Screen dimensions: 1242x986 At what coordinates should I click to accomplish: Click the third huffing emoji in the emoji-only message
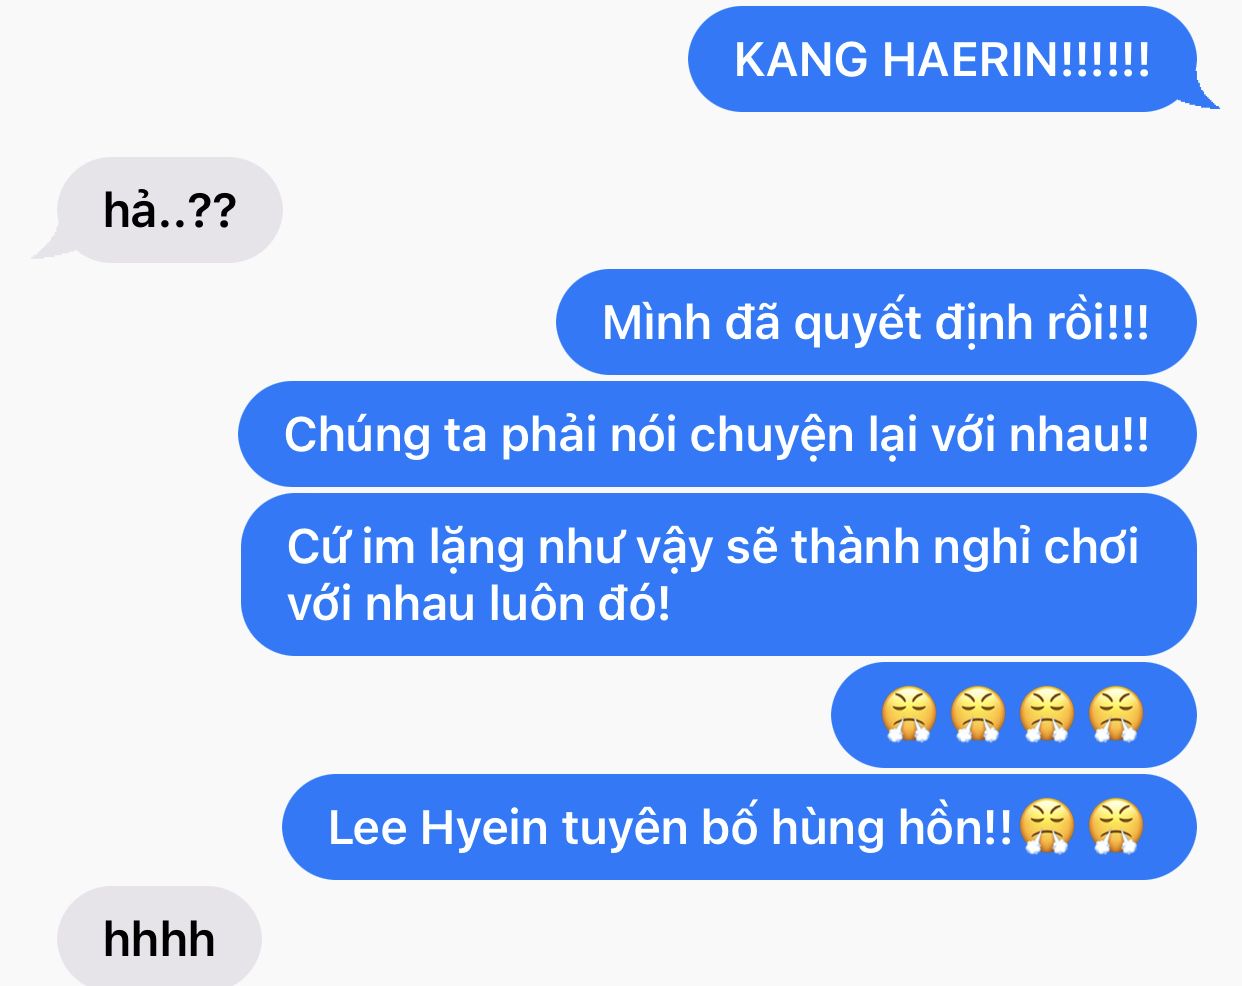[1046, 715]
